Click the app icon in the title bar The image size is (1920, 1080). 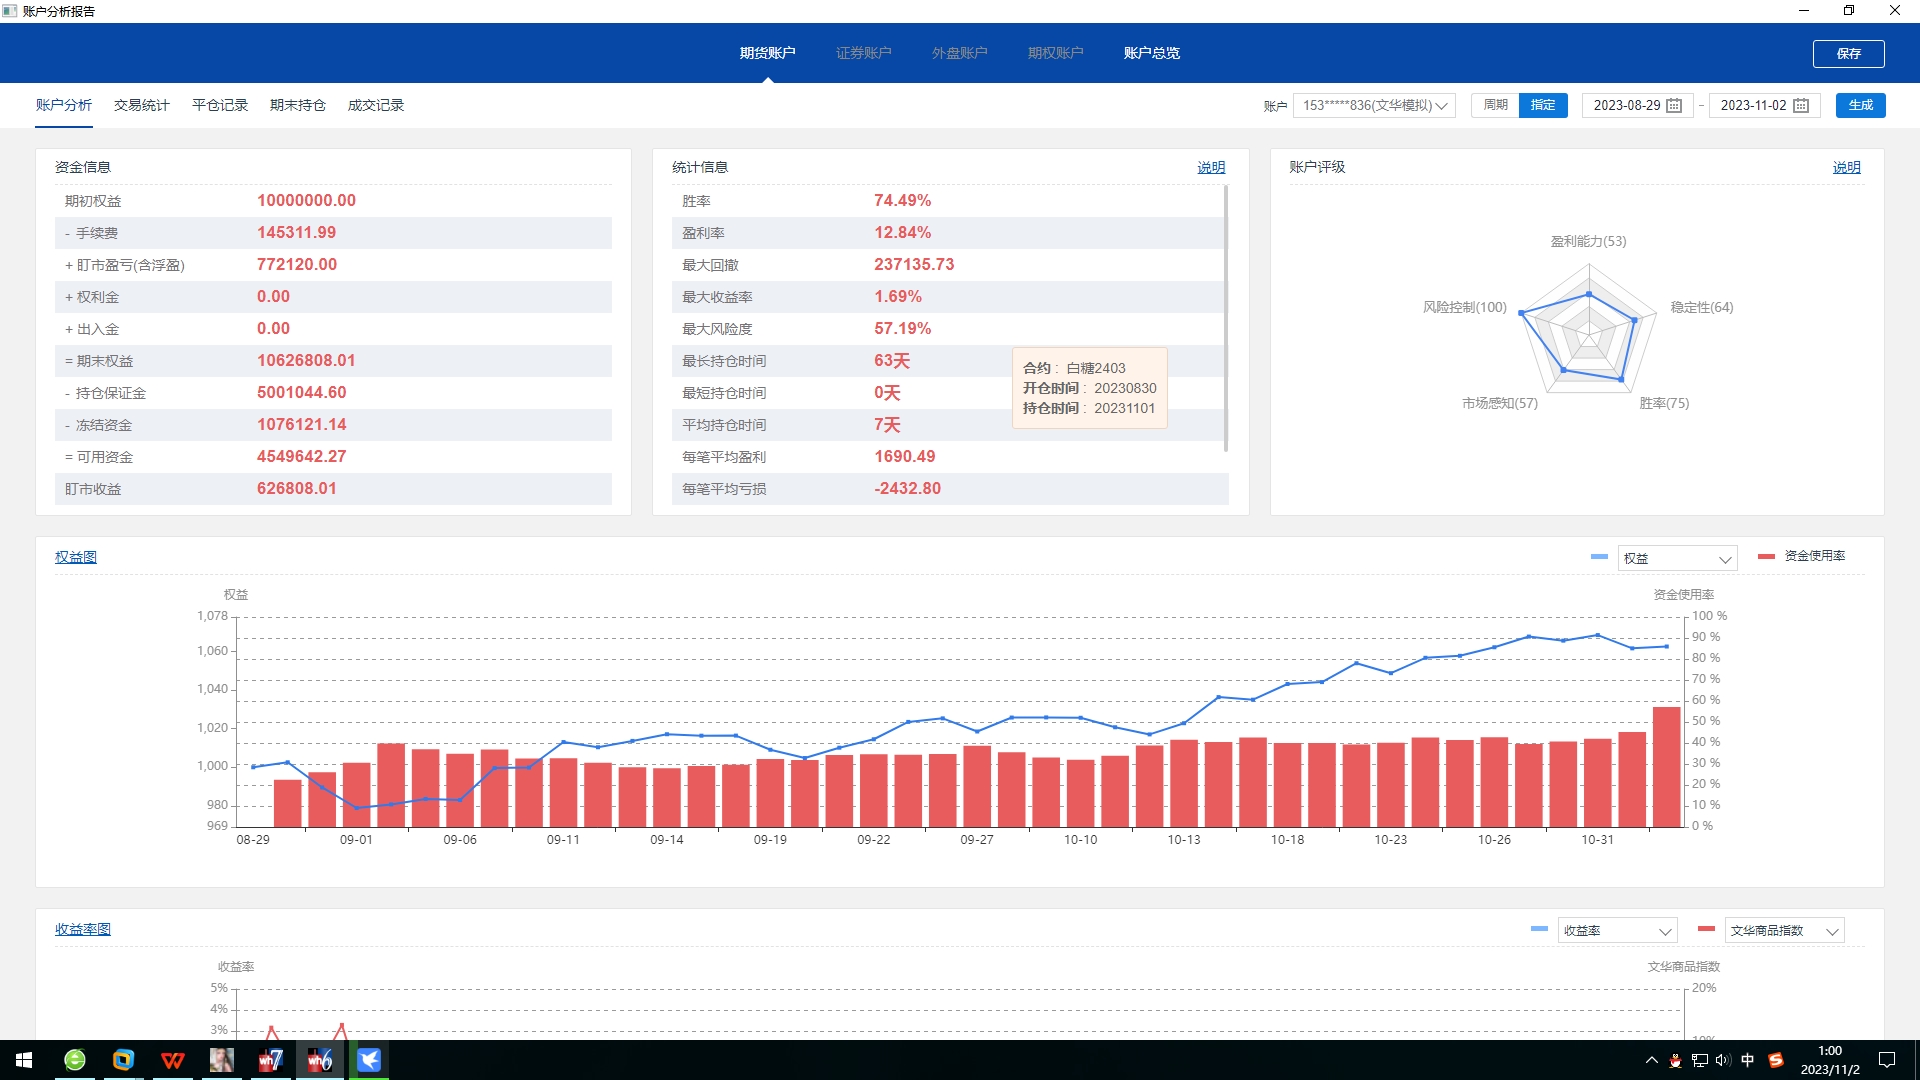(10, 11)
